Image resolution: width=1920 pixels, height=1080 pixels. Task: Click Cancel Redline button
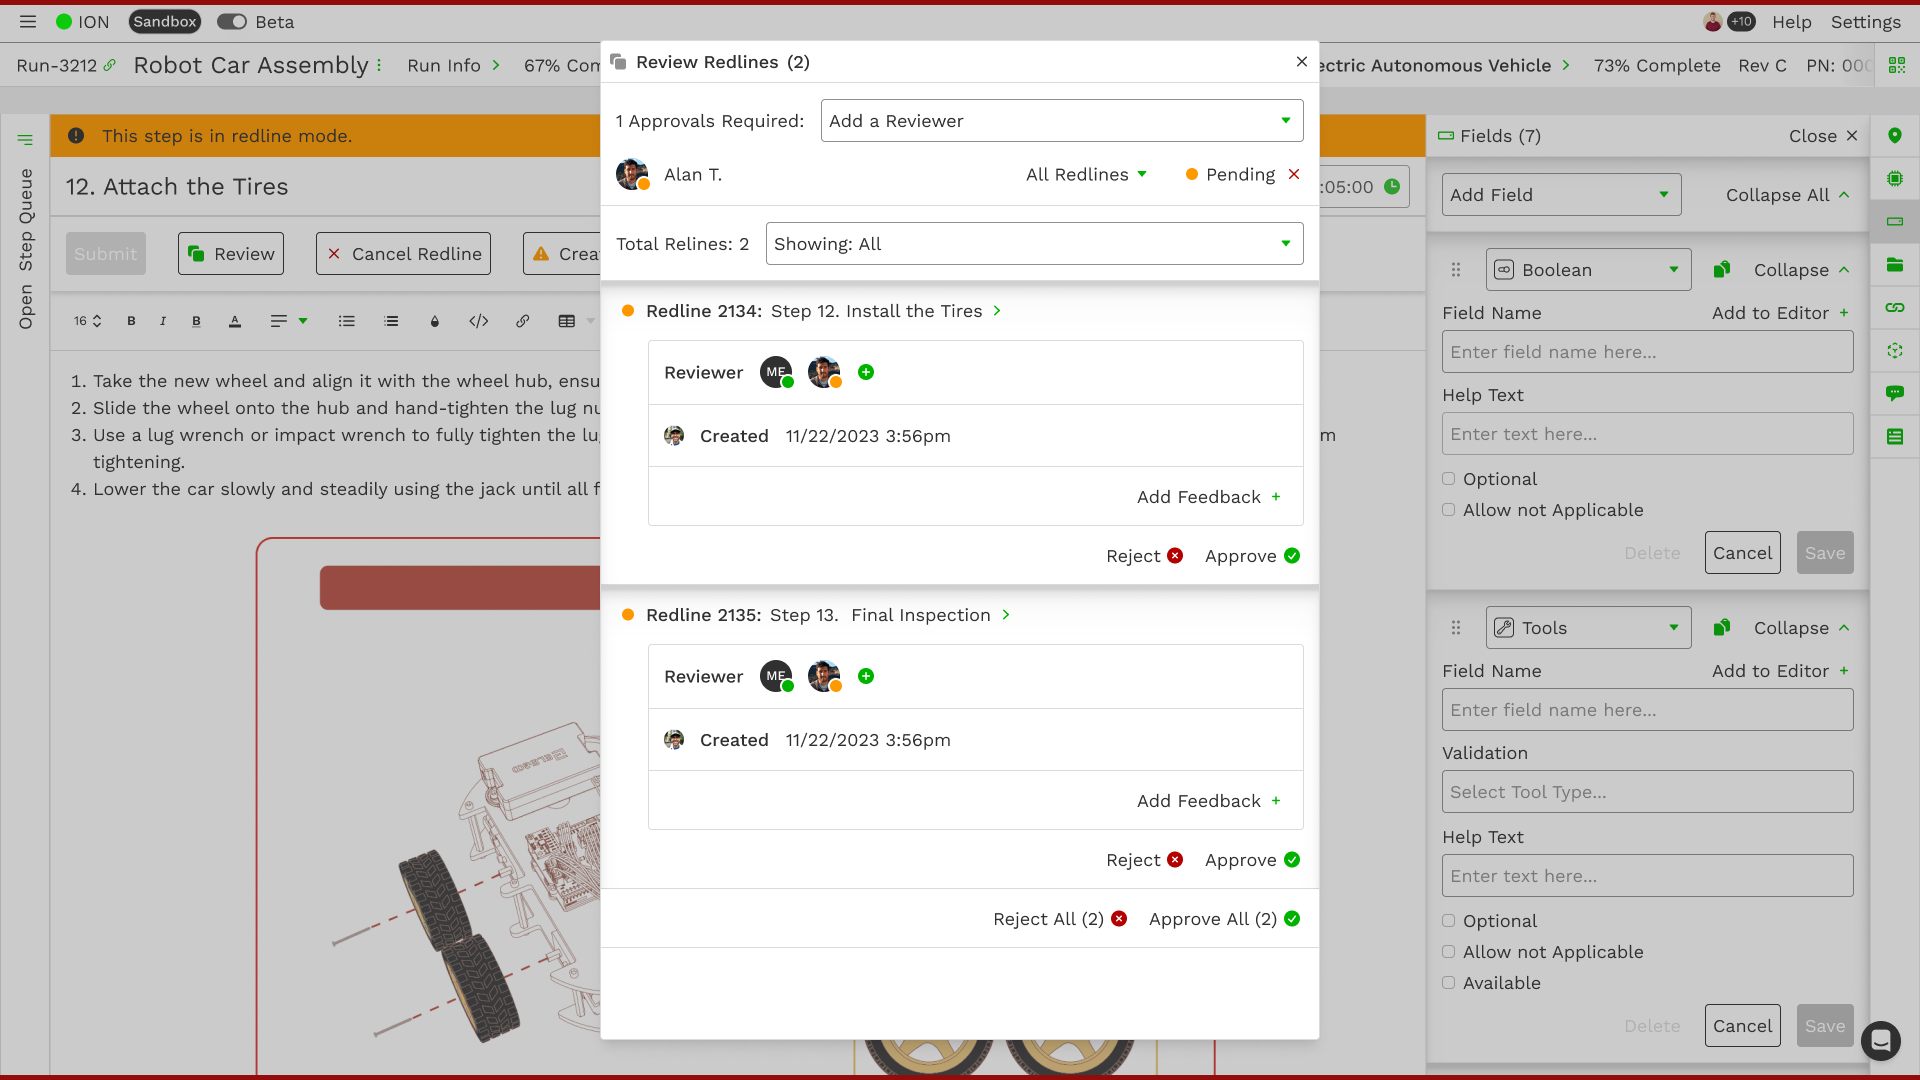pos(403,254)
